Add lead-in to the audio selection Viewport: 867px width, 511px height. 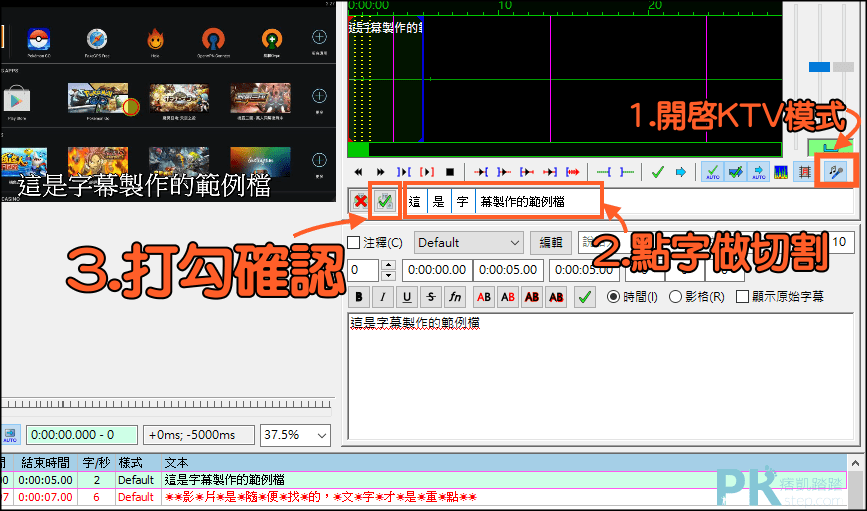pos(603,172)
